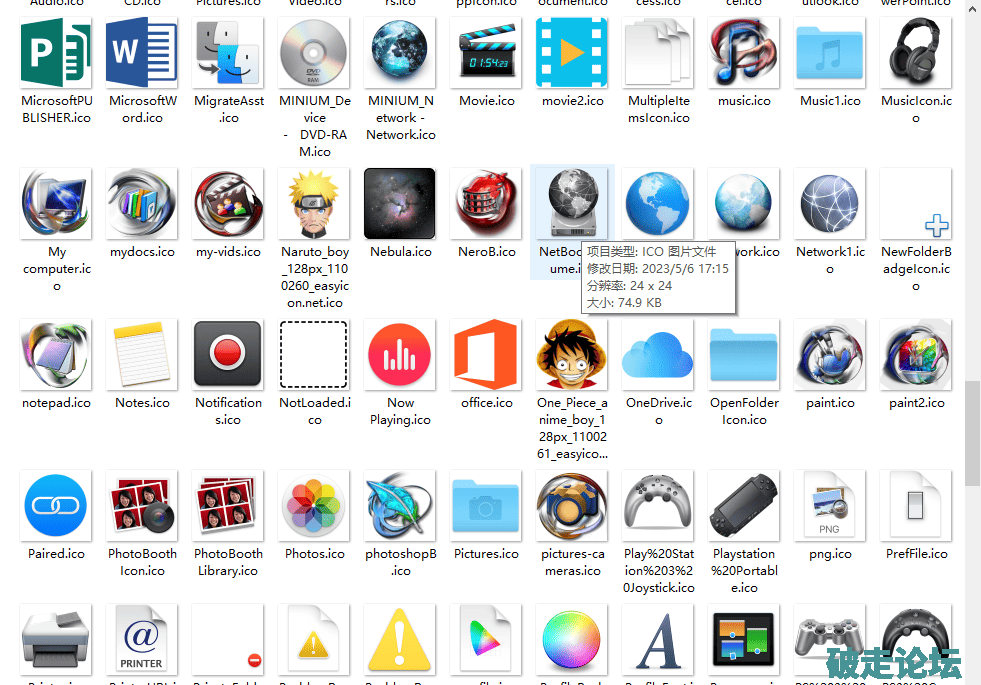Select the Naruto boy icon file
Viewport: 981px width, 685px height.
point(314,204)
